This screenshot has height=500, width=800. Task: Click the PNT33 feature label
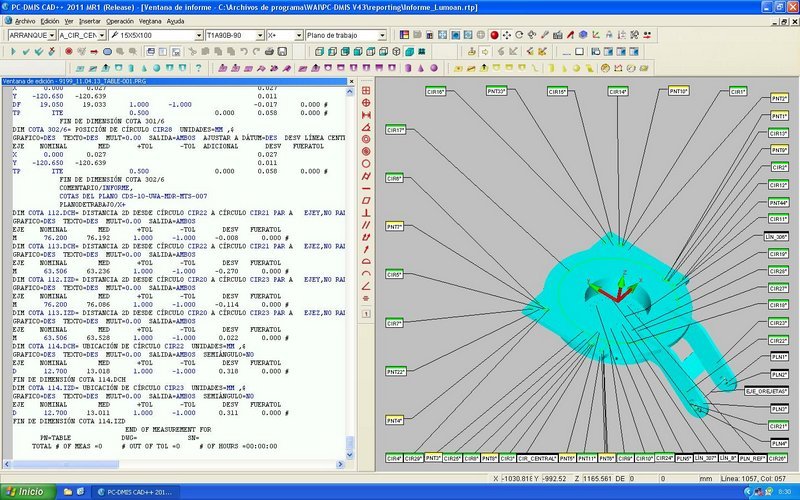[x=496, y=91]
